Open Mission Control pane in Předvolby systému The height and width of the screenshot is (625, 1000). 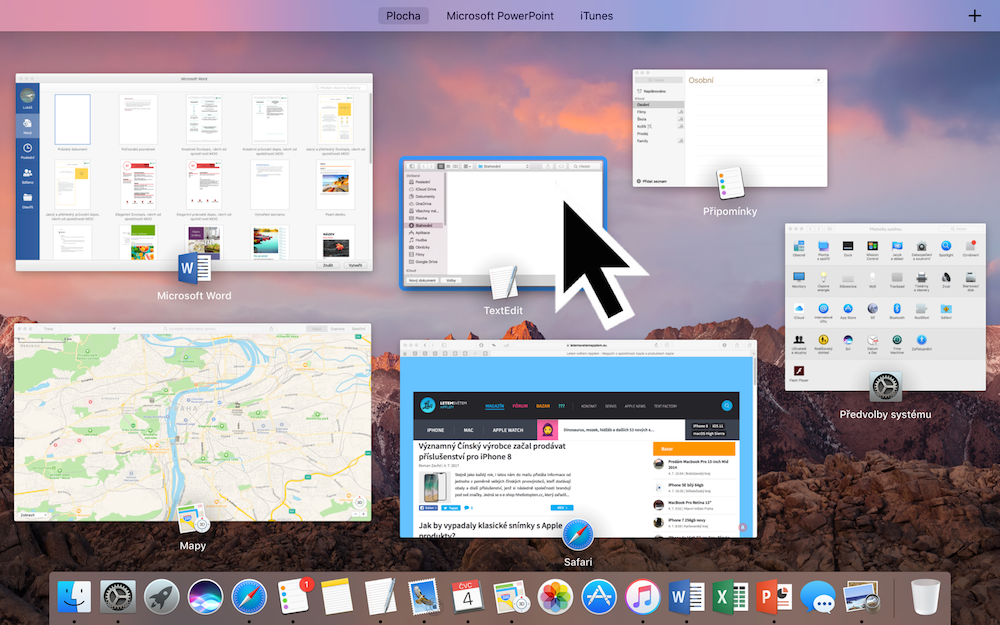point(872,249)
